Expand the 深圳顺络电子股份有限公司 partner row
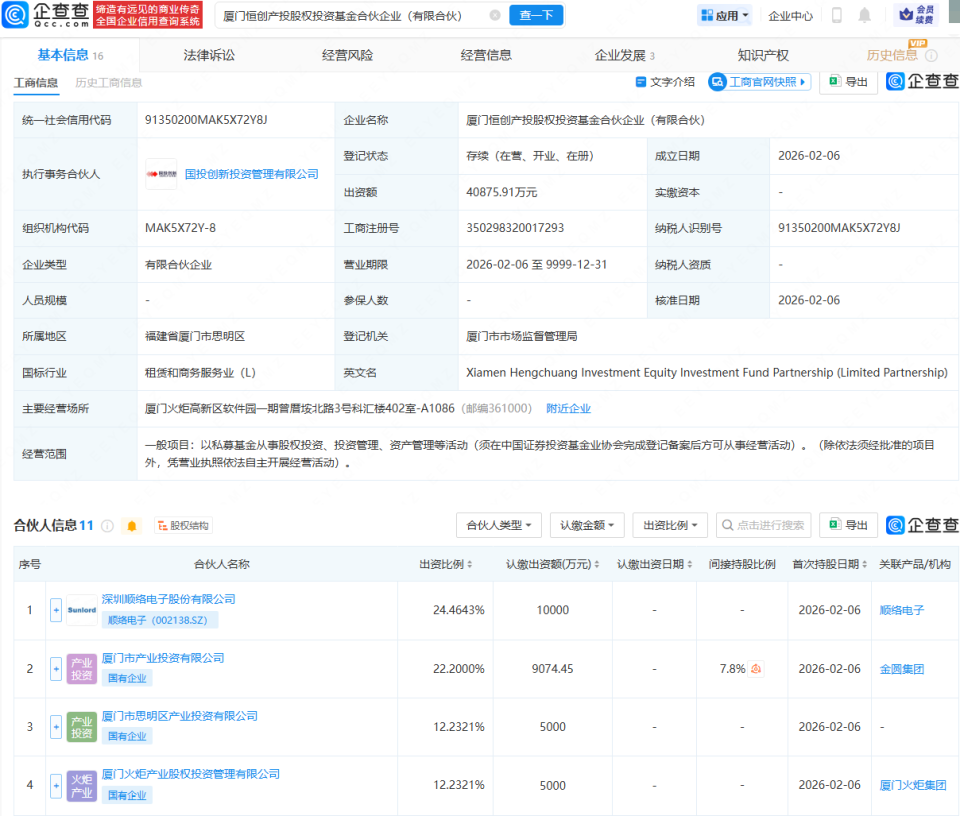 pos(56,610)
